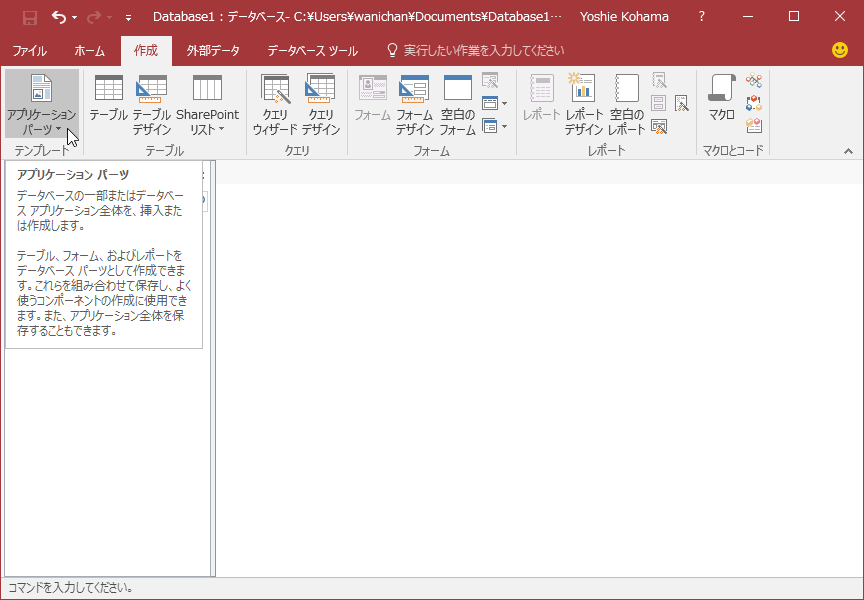
Task: Start the Form Wizard small icon
Action: [x=490, y=80]
